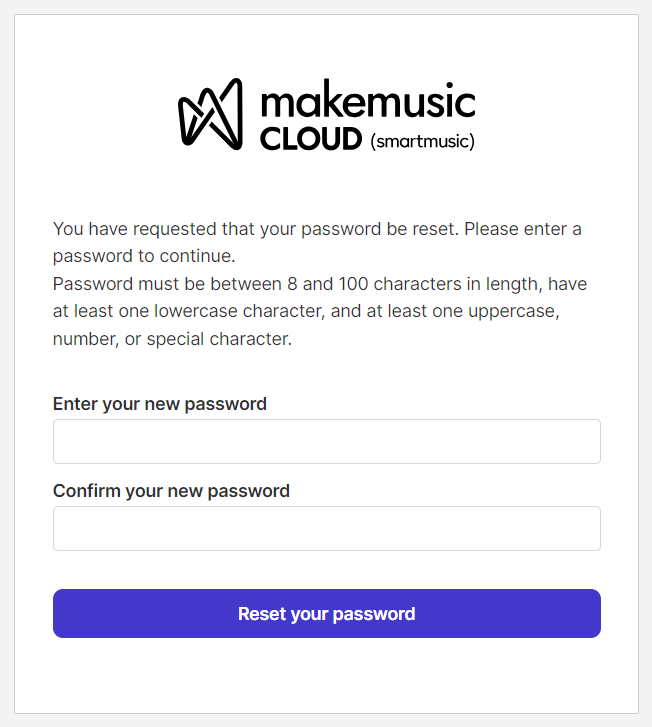The width and height of the screenshot is (652, 727).
Task: Click the word 'length' in password rules
Action: (x=512, y=284)
